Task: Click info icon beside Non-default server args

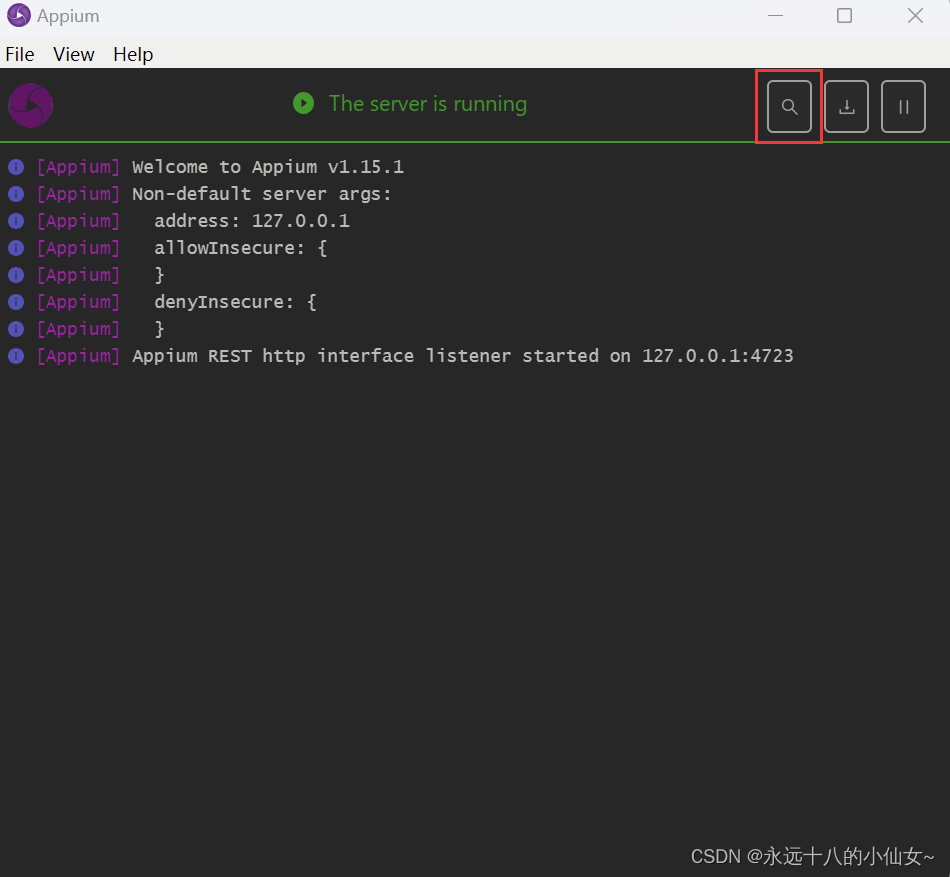Action: tap(16, 194)
